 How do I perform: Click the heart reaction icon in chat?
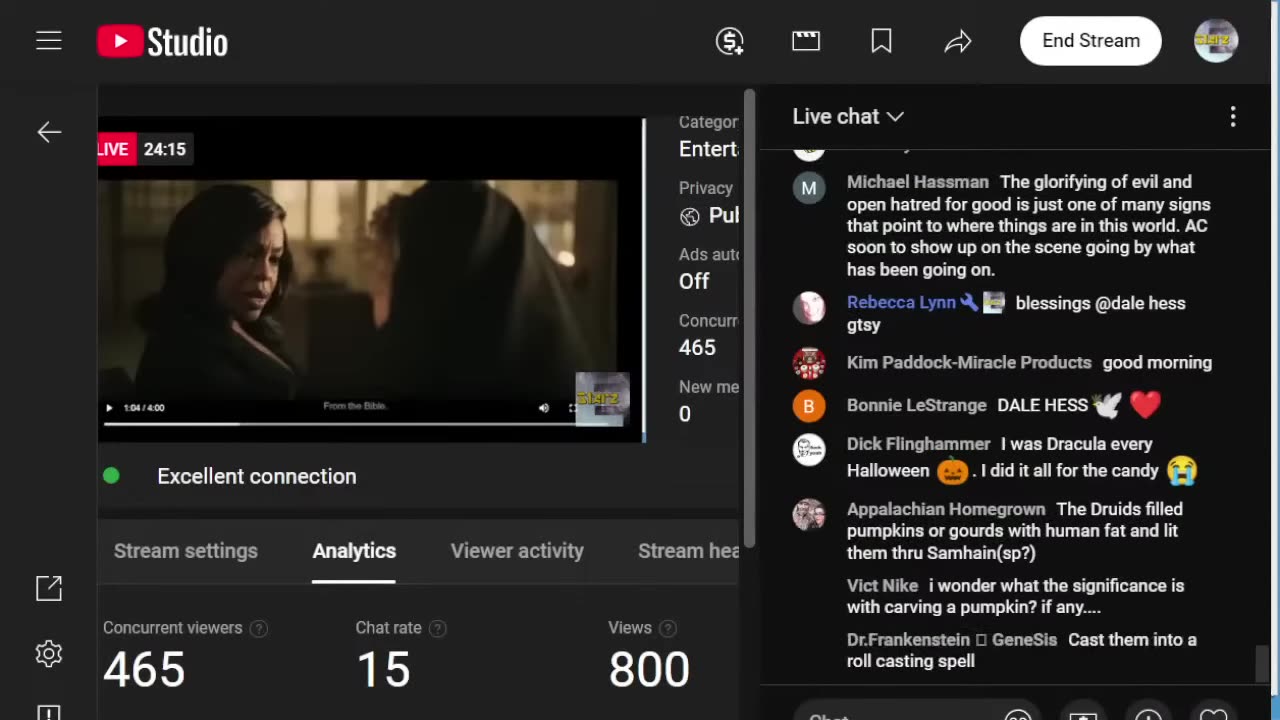[x=1213, y=716]
